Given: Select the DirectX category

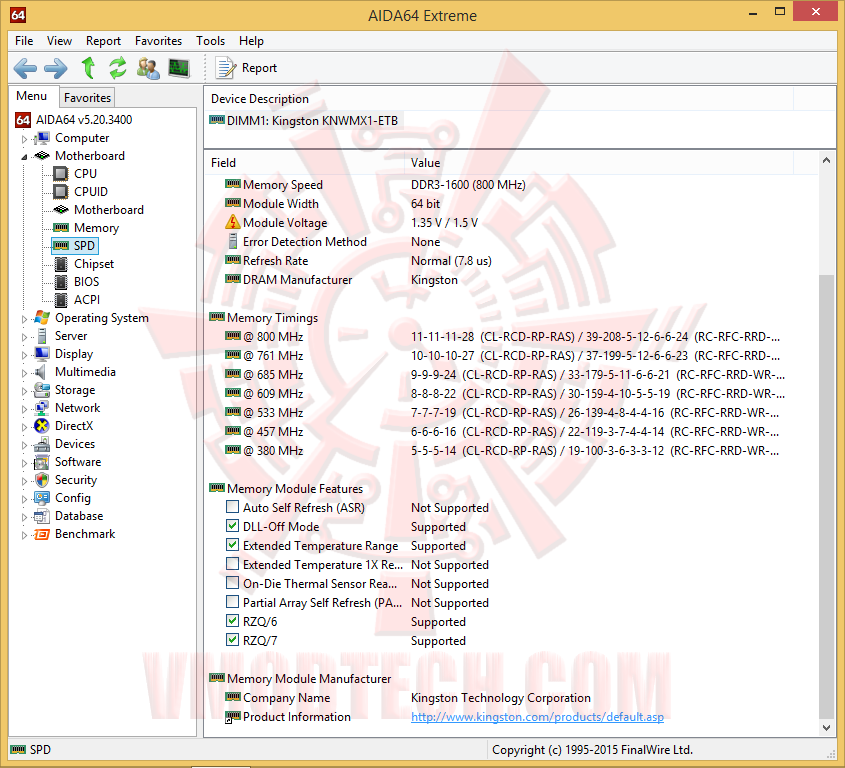Looking at the screenshot, I should 74,426.
